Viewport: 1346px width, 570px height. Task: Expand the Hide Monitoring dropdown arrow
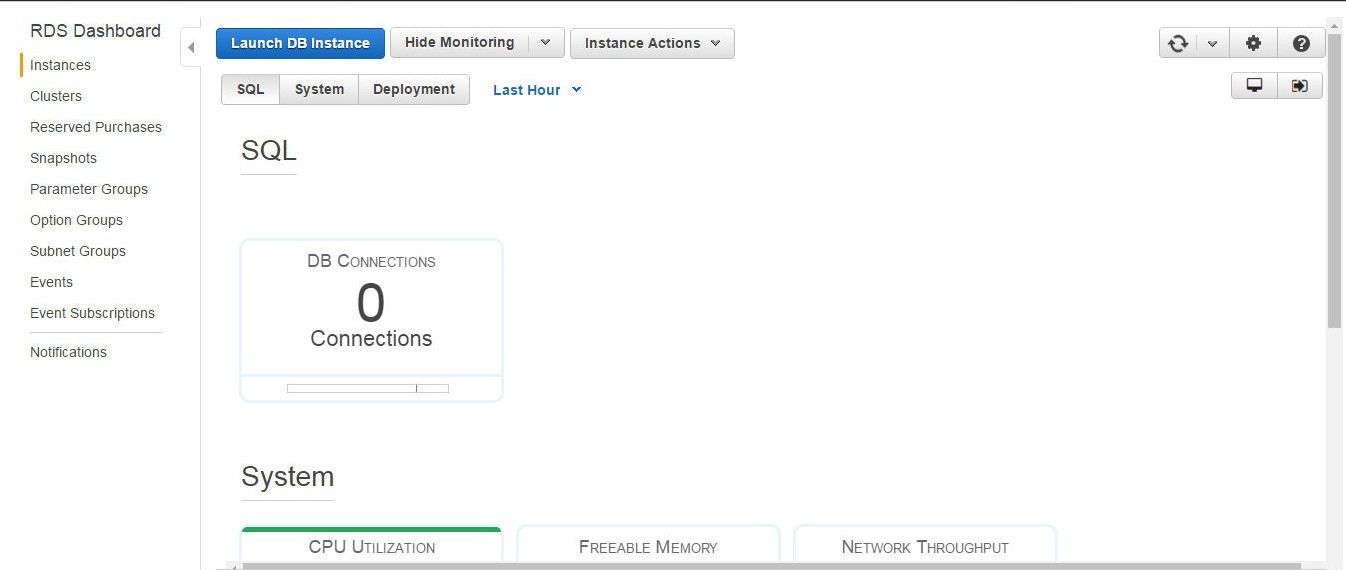pos(545,43)
